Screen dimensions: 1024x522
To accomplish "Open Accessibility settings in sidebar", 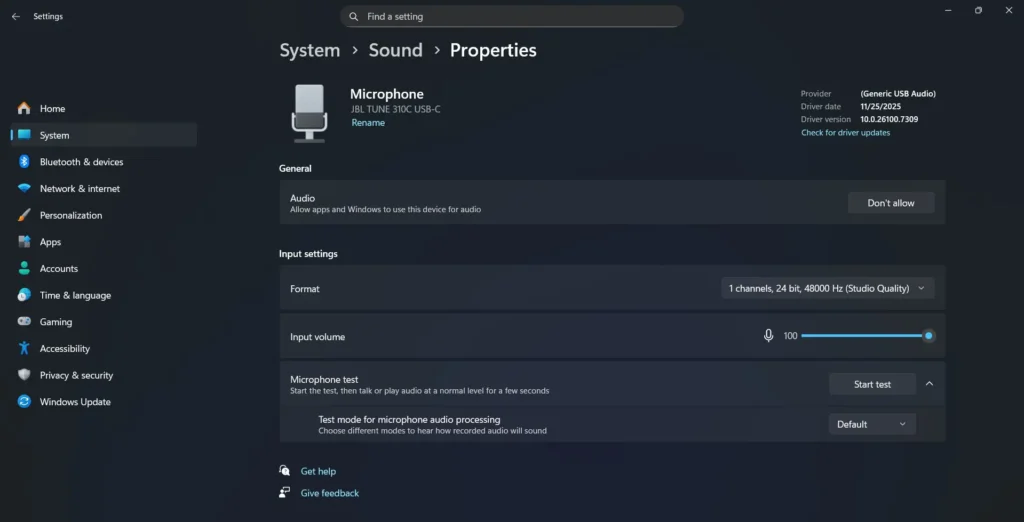I will coord(104,348).
